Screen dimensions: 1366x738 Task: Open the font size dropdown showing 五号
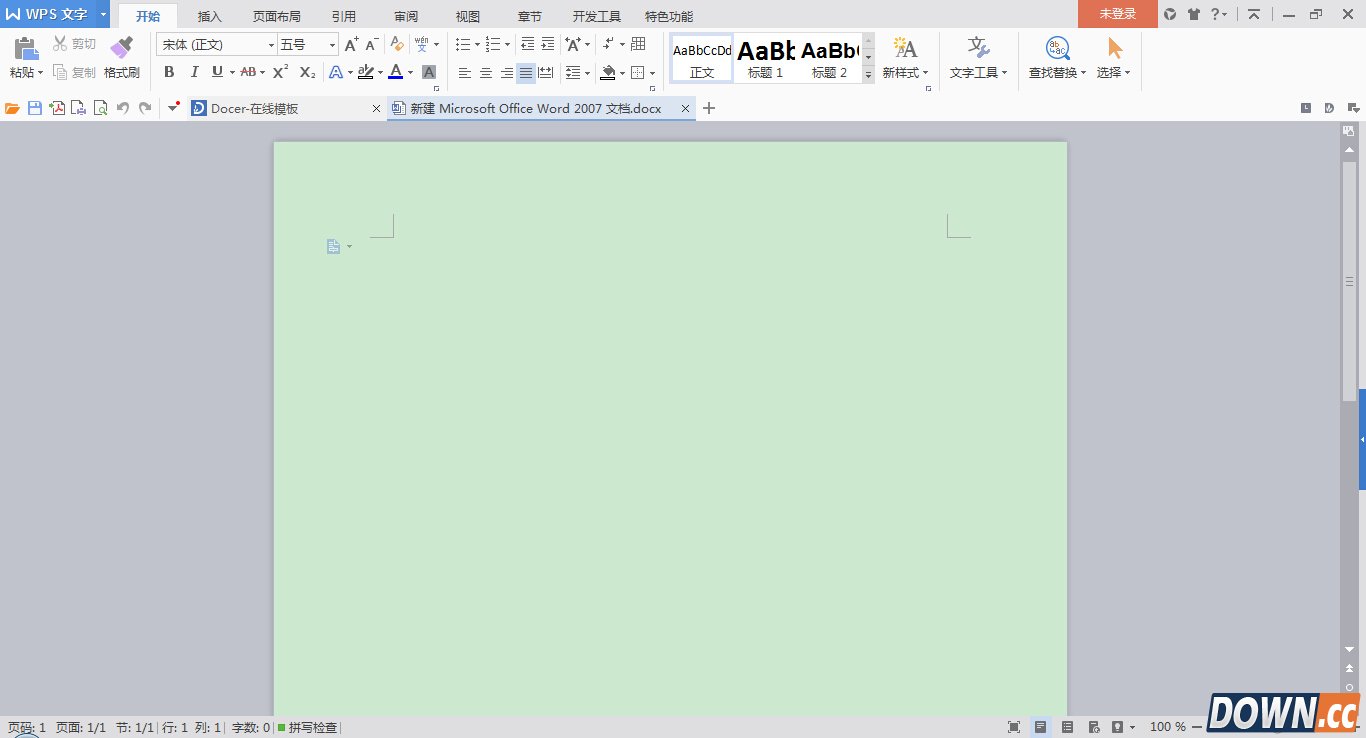click(x=333, y=45)
